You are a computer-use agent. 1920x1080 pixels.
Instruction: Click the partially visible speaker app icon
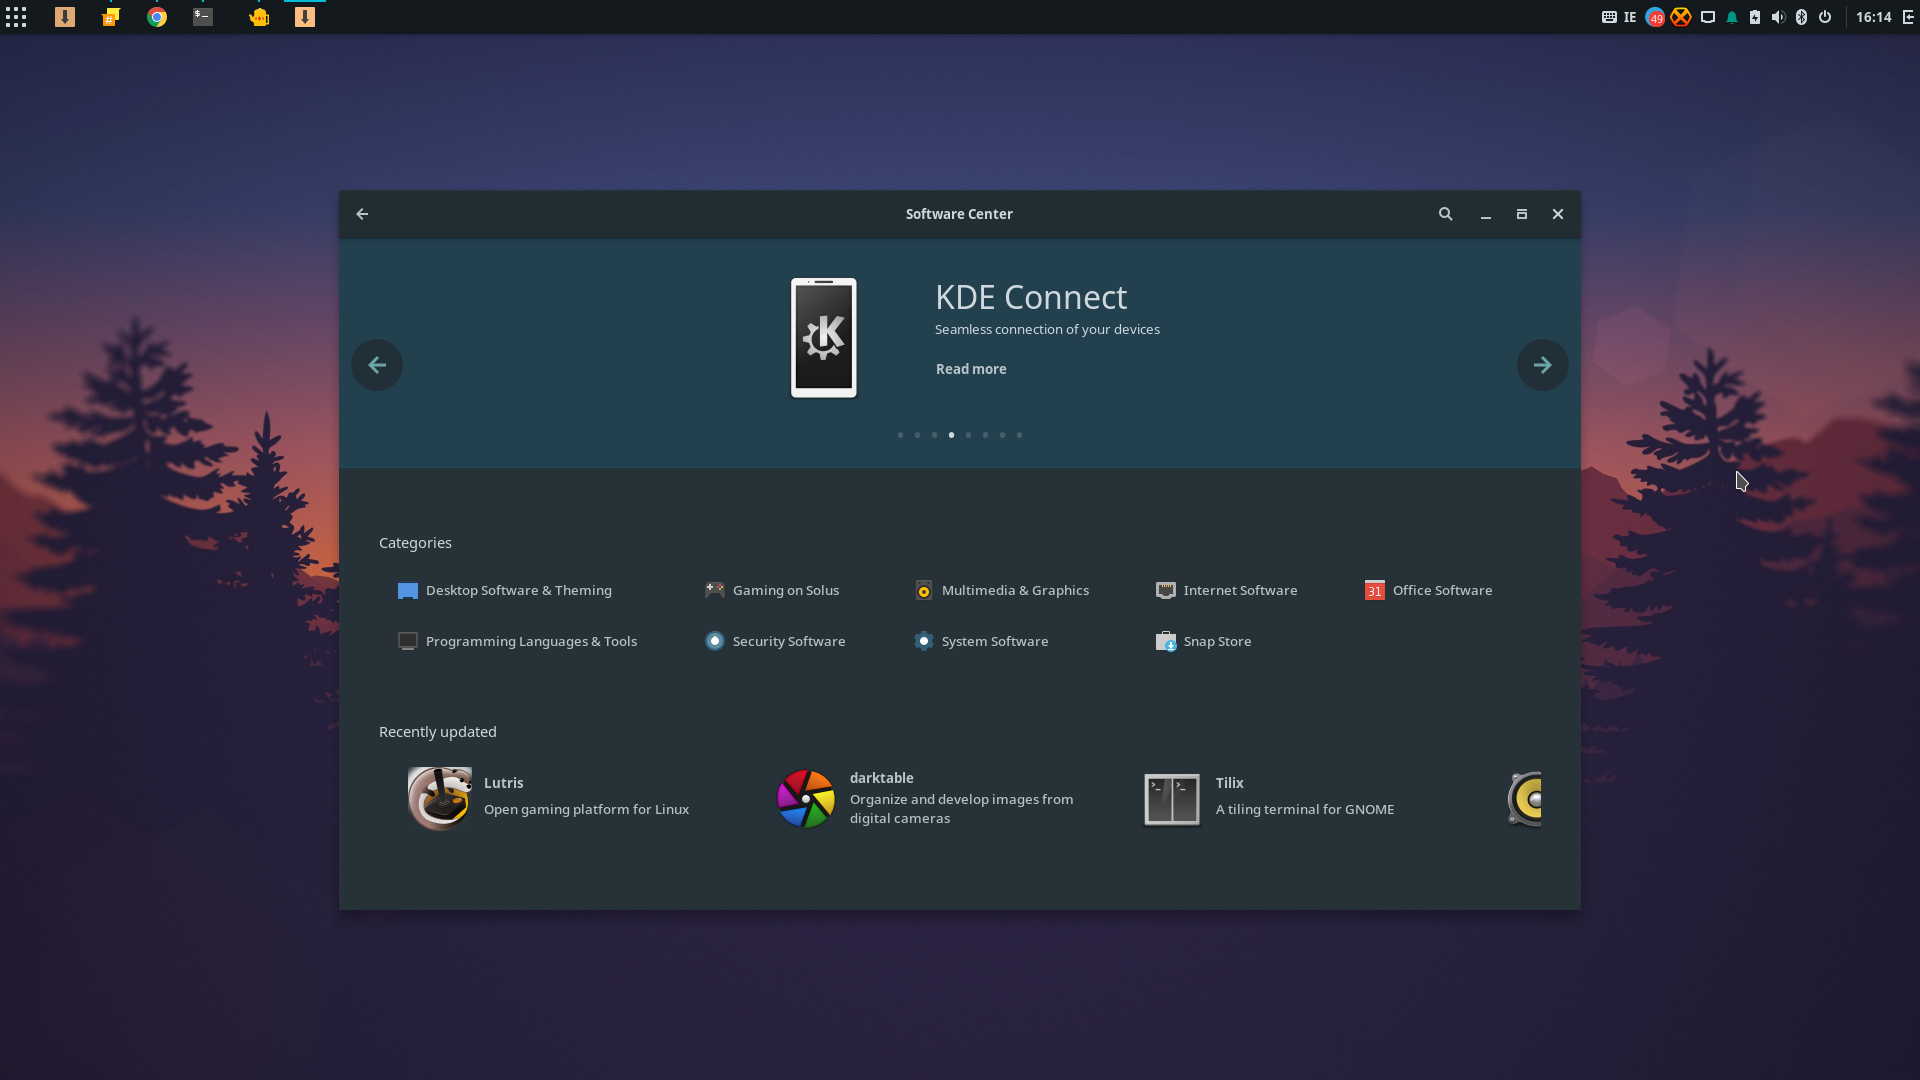tap(1524, 799)
